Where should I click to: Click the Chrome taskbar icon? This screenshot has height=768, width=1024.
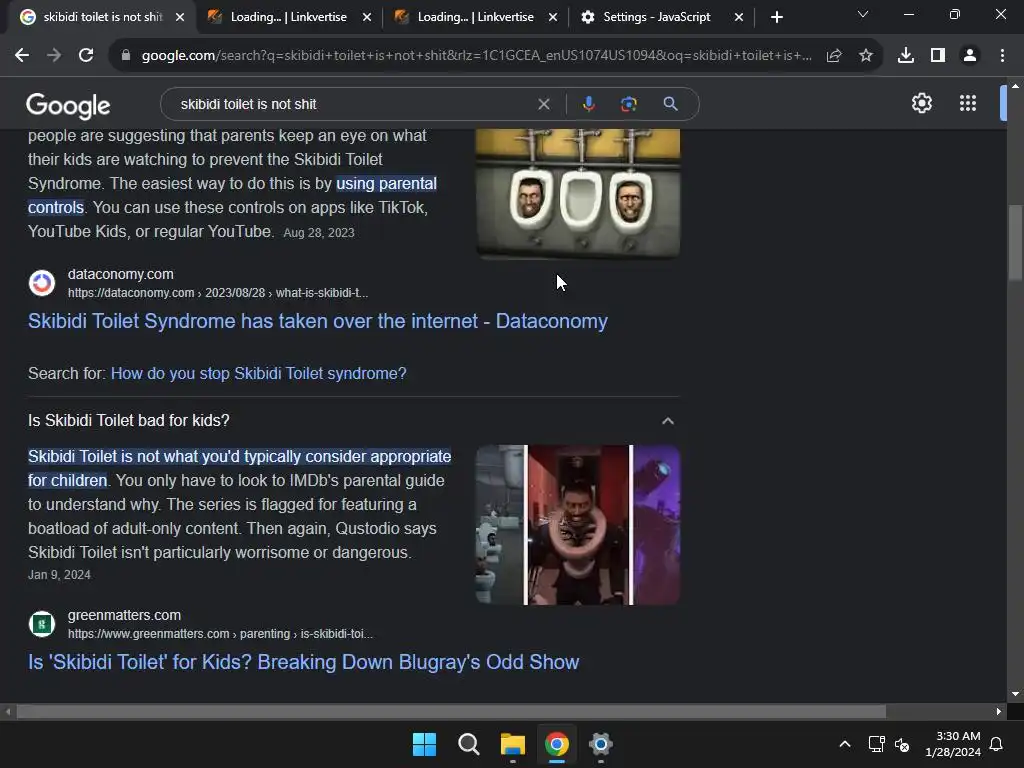[556, 744]
